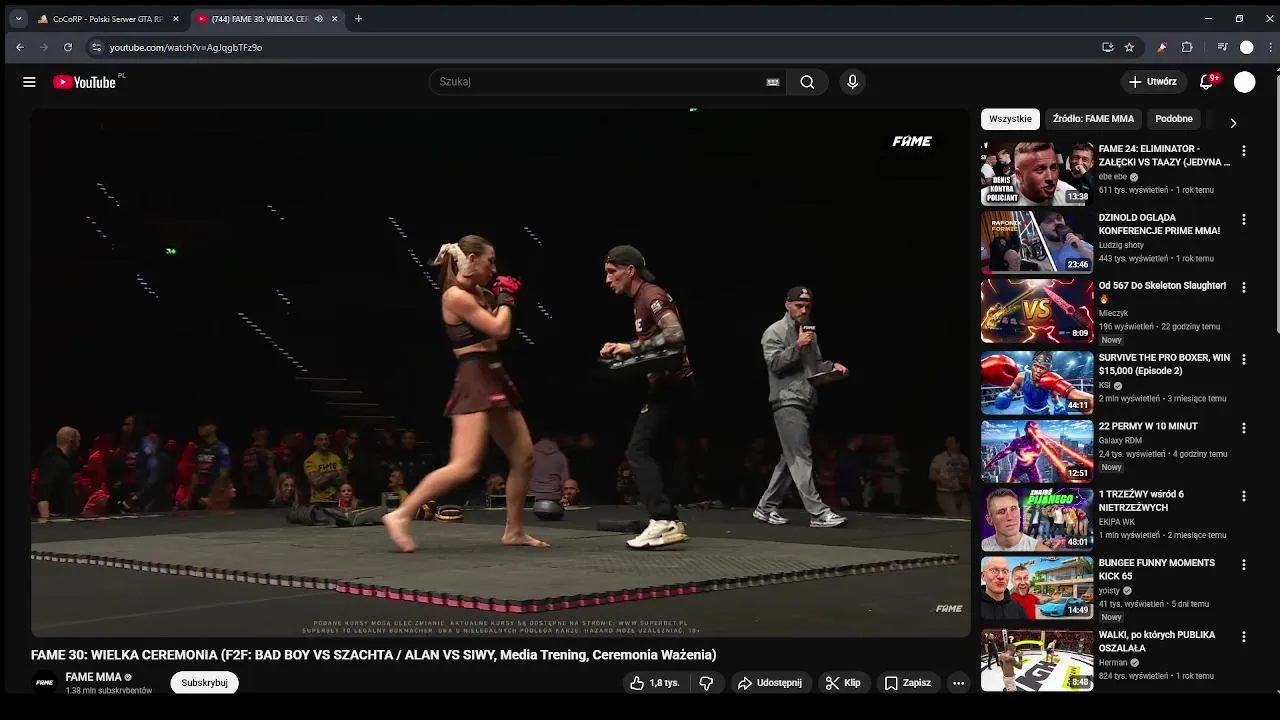Open DZINOLD OGLĄDA KONFERENCJE thumbnail
Screen dimensions: 1280x720
[x=1036, y=242]
